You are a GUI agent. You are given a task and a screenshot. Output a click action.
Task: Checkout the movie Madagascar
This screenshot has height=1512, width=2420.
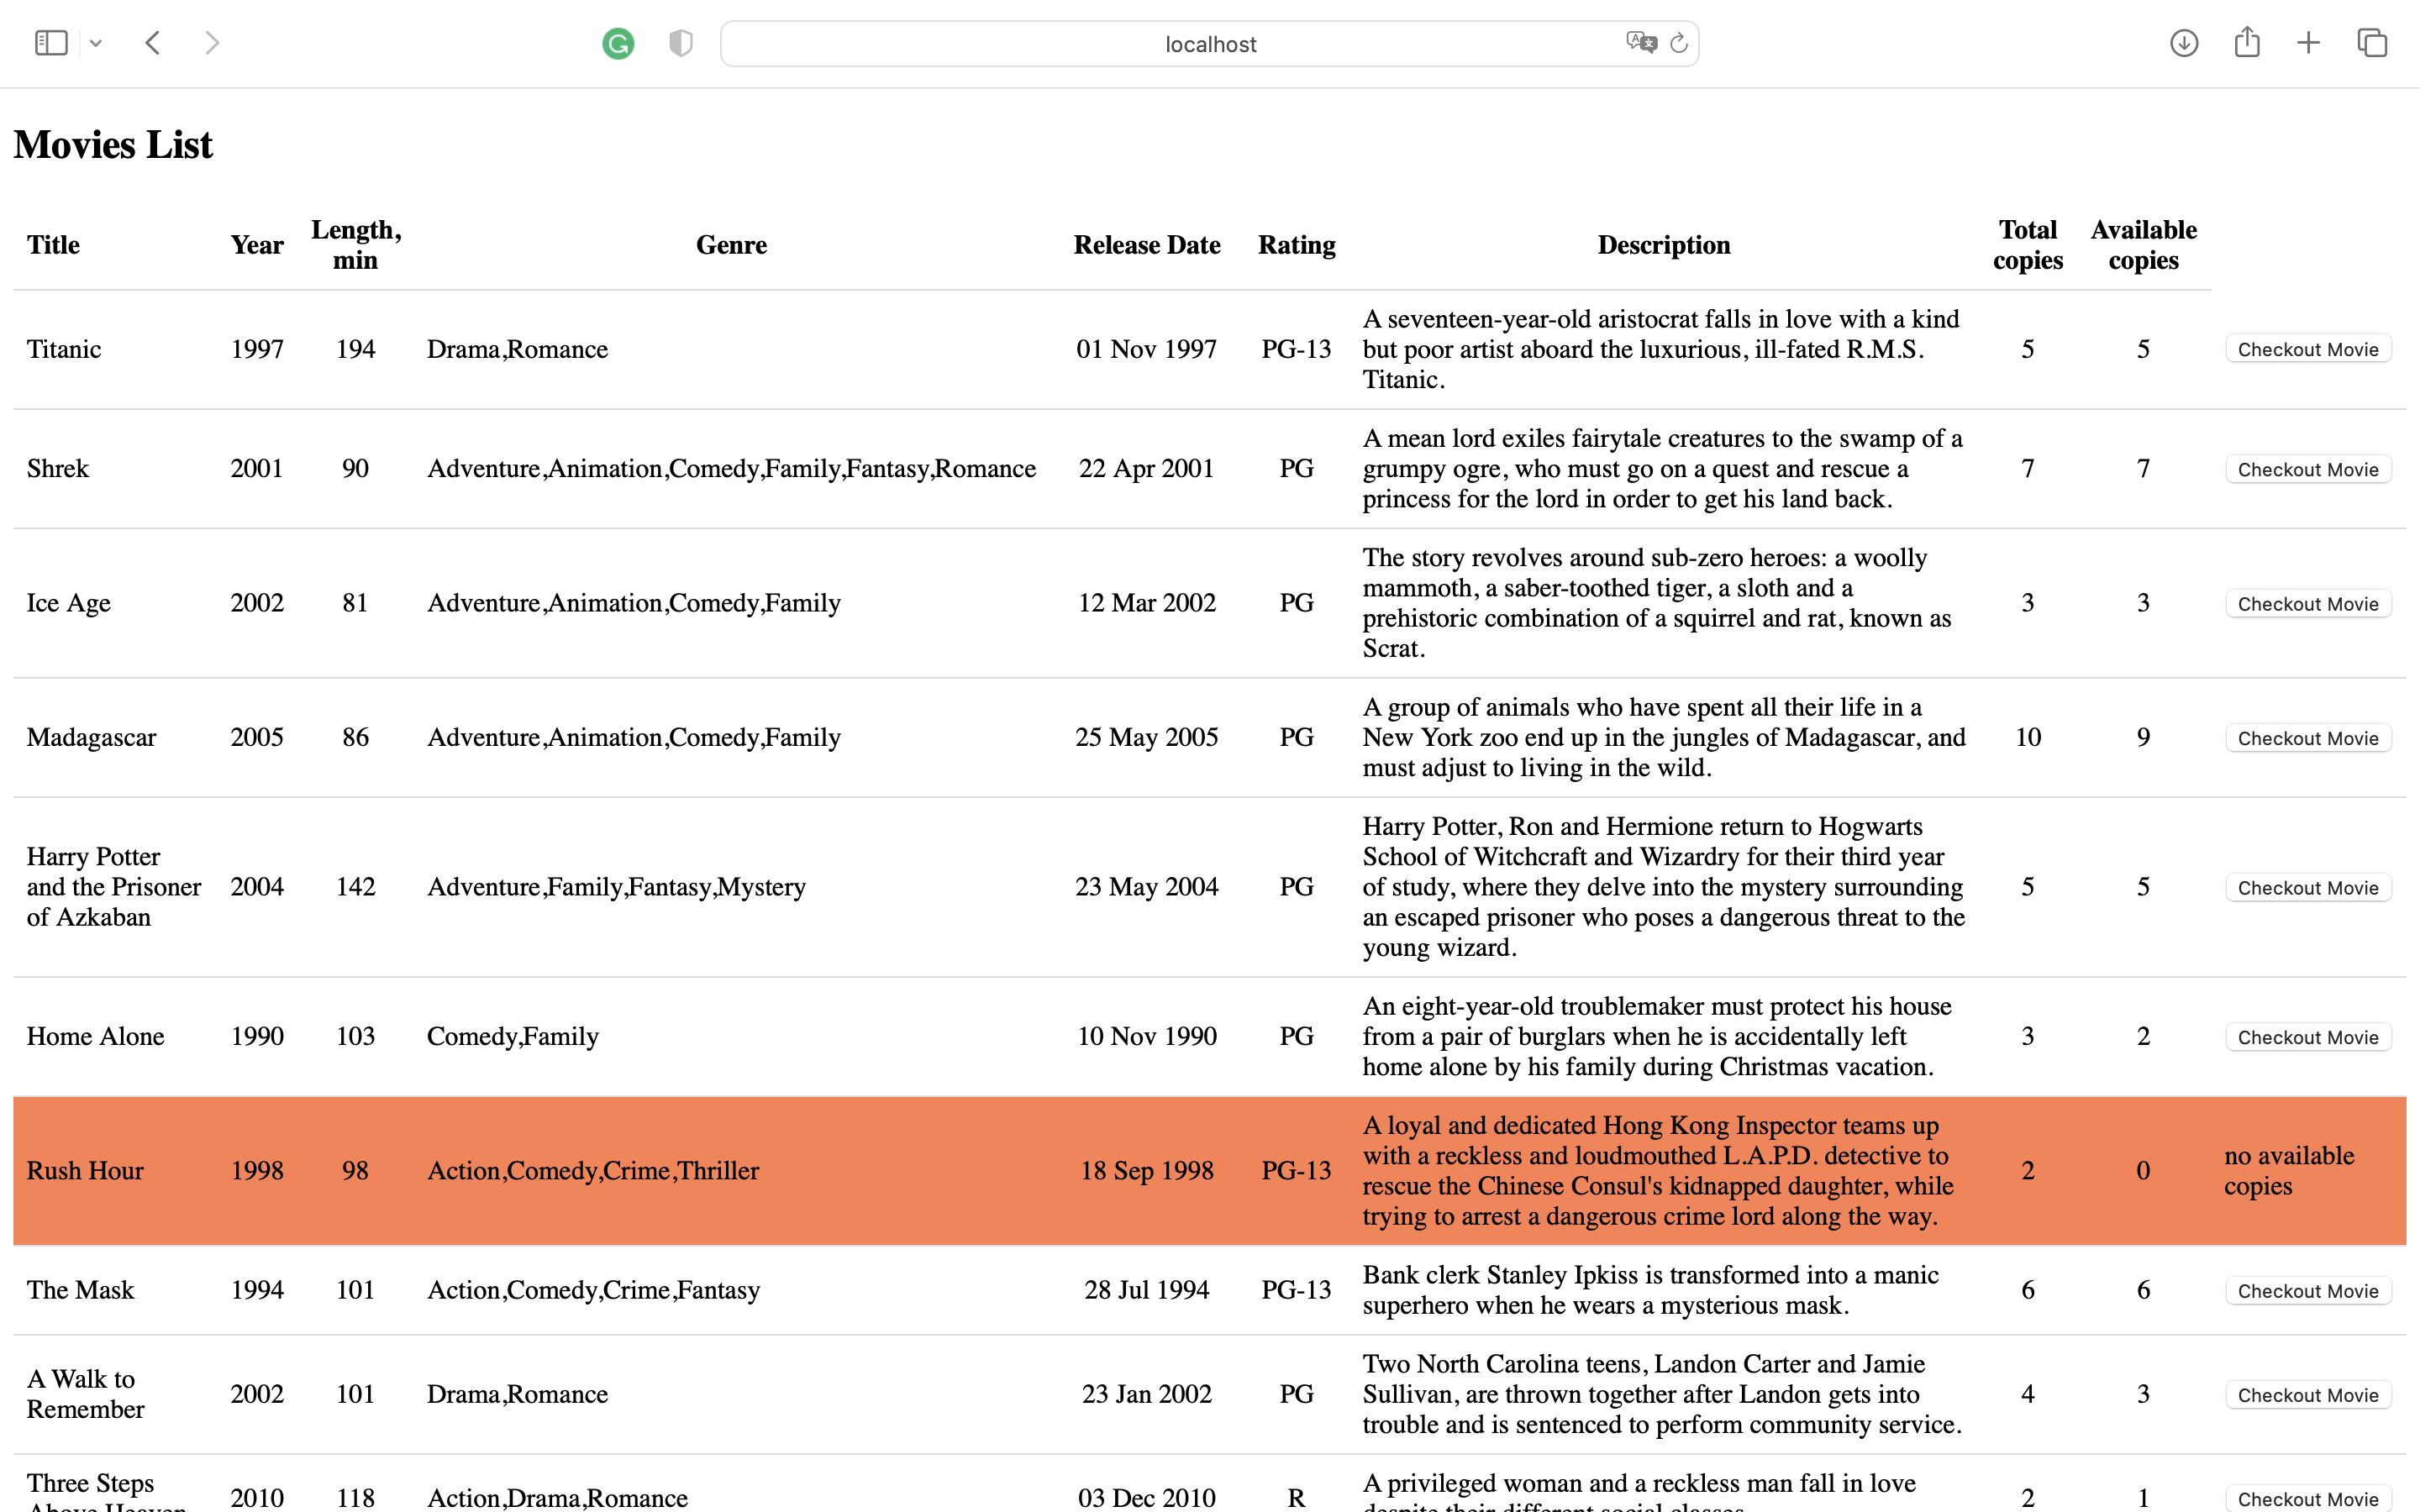[x=2307, y=737]
